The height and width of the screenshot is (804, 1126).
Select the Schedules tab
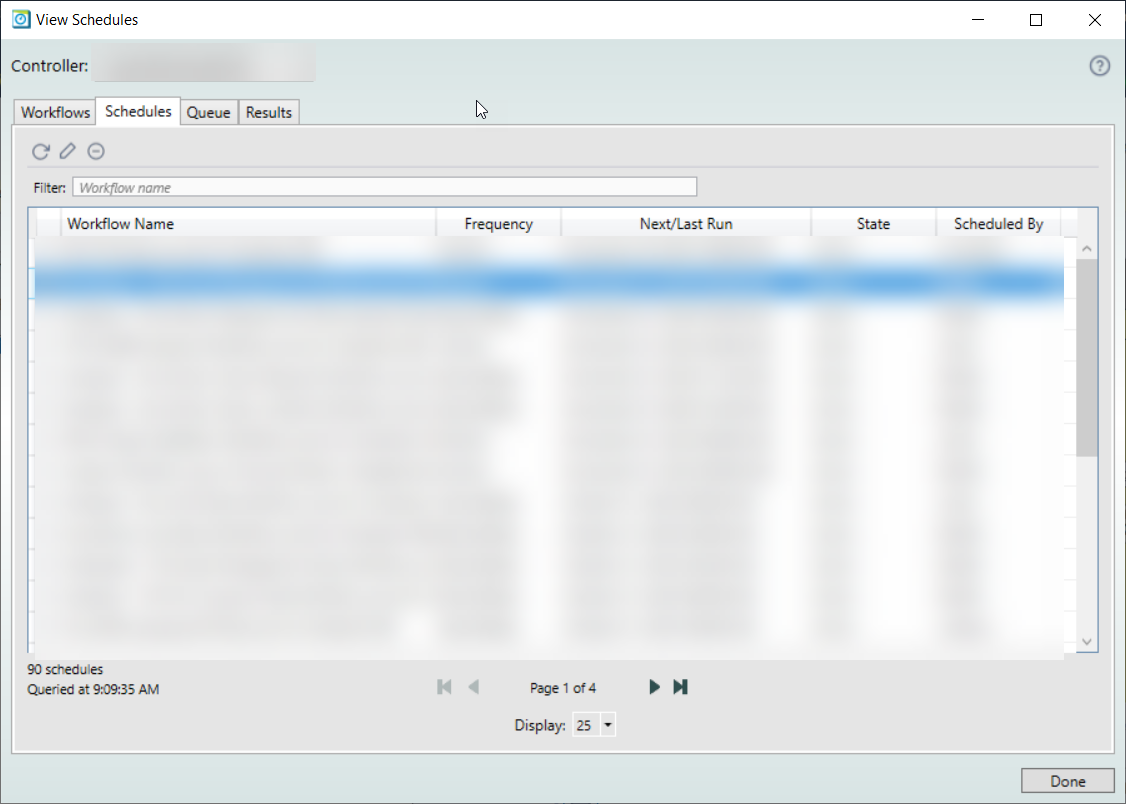click(137, 111)
